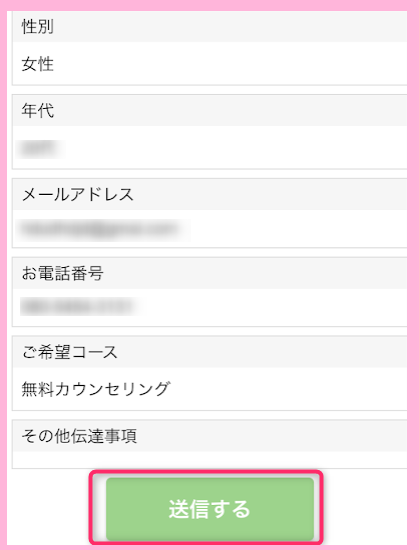Click the green 送信する submit button

210,509
